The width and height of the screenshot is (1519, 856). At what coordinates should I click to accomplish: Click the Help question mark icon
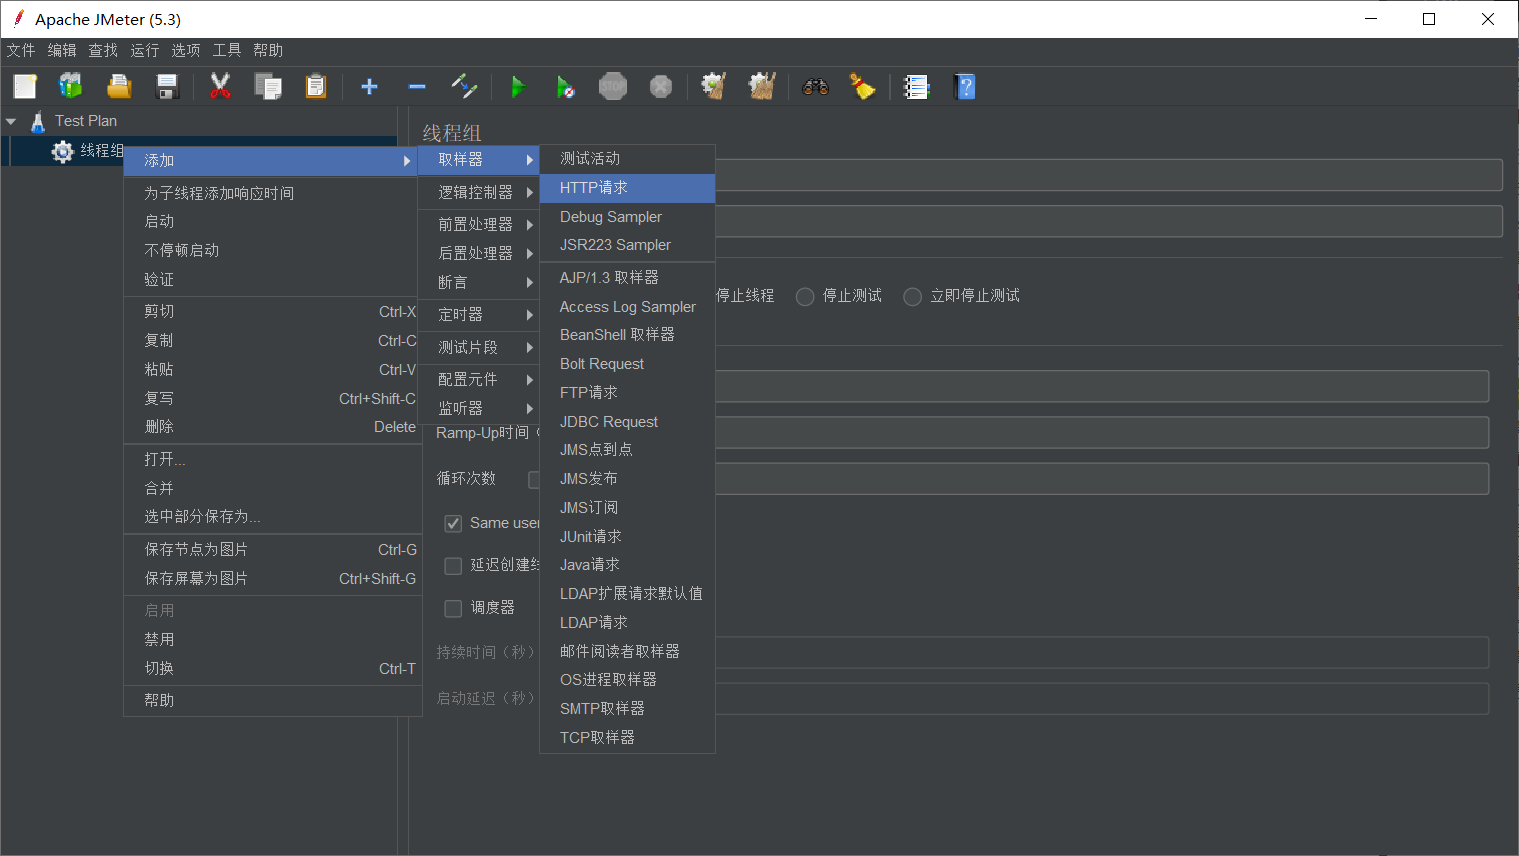[965, 87]
